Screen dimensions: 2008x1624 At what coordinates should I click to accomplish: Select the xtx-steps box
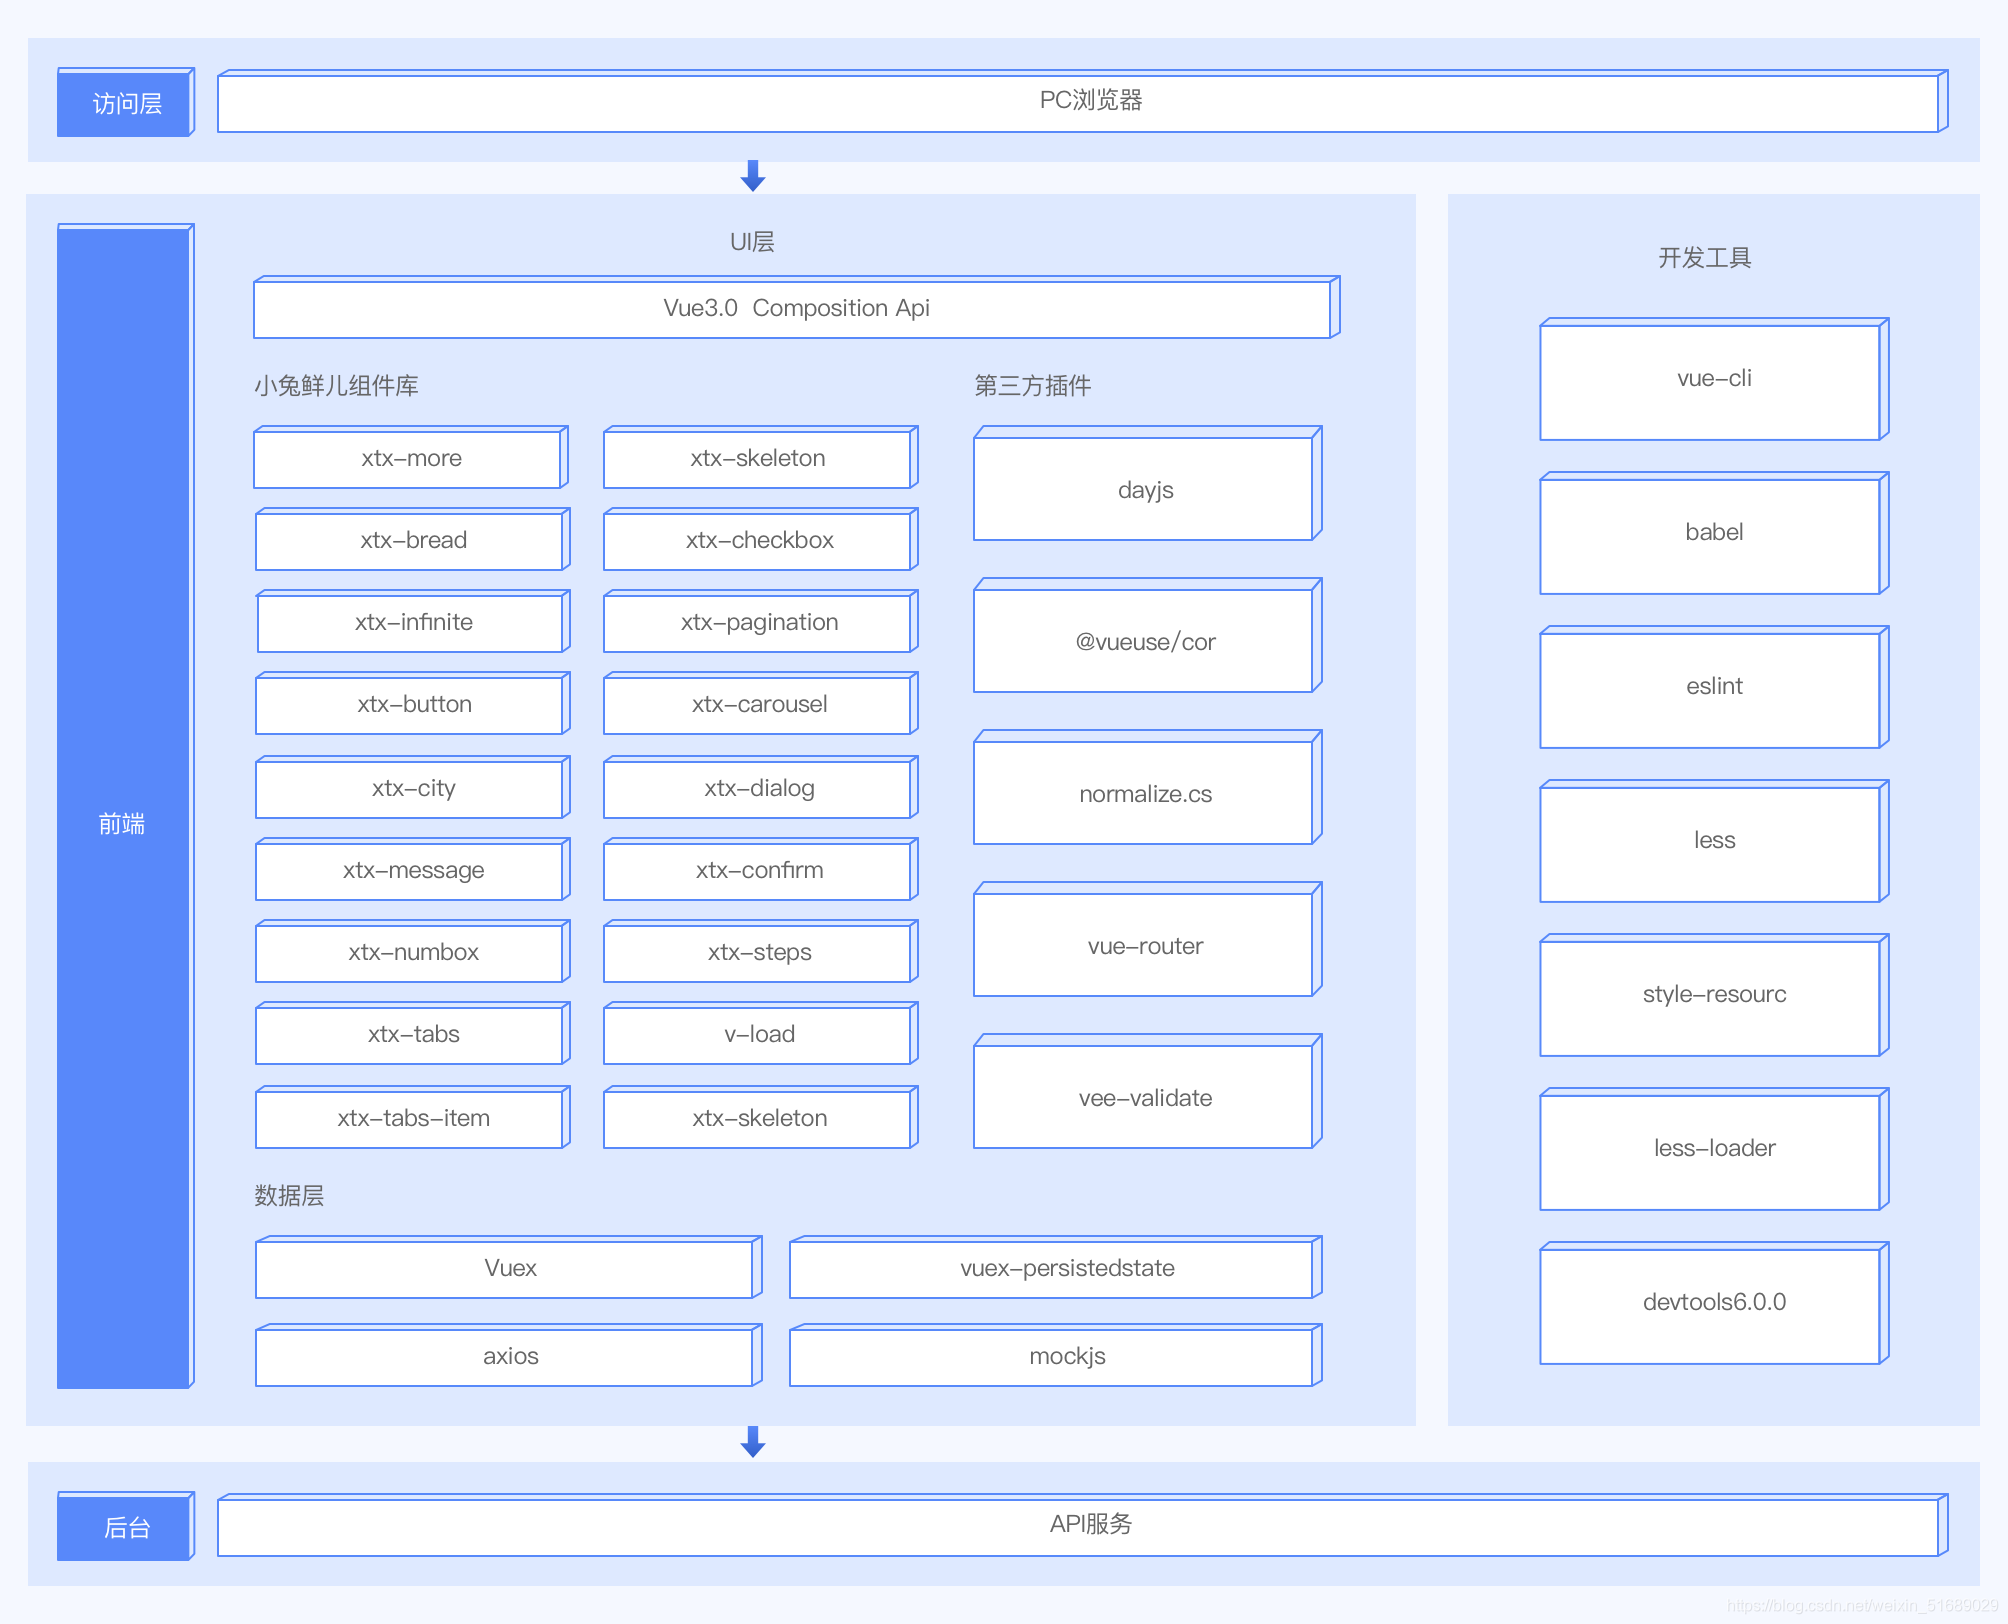coord(761,951)
